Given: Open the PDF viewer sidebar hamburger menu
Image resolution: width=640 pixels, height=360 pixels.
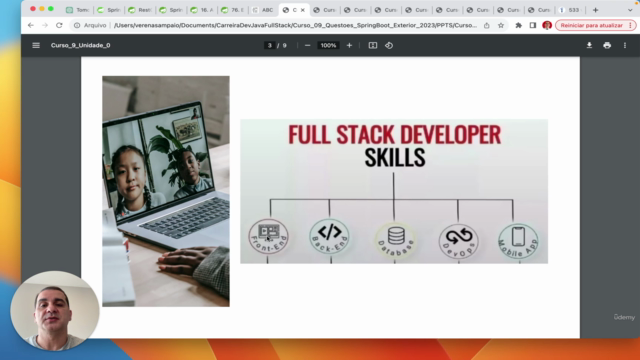Looking at the screenshot, I should [x=36, y=45].
